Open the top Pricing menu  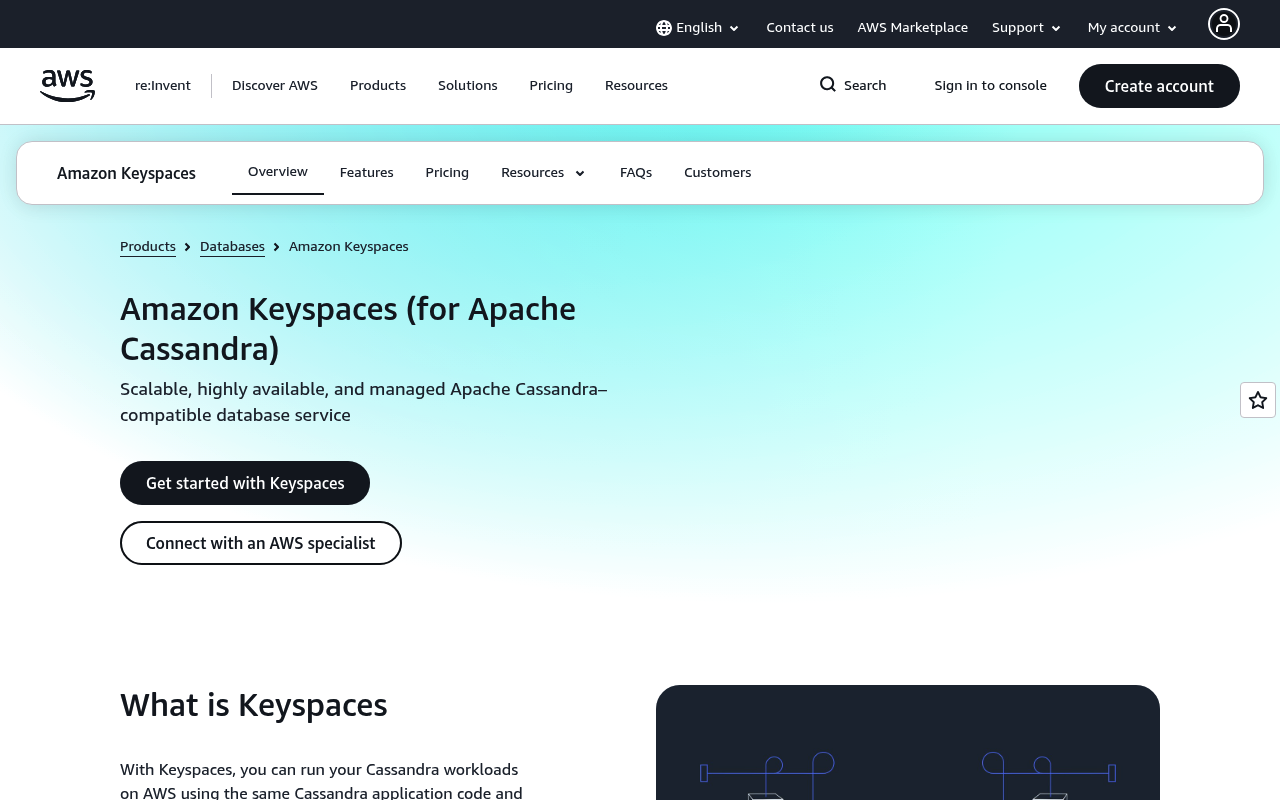point(551,86)
